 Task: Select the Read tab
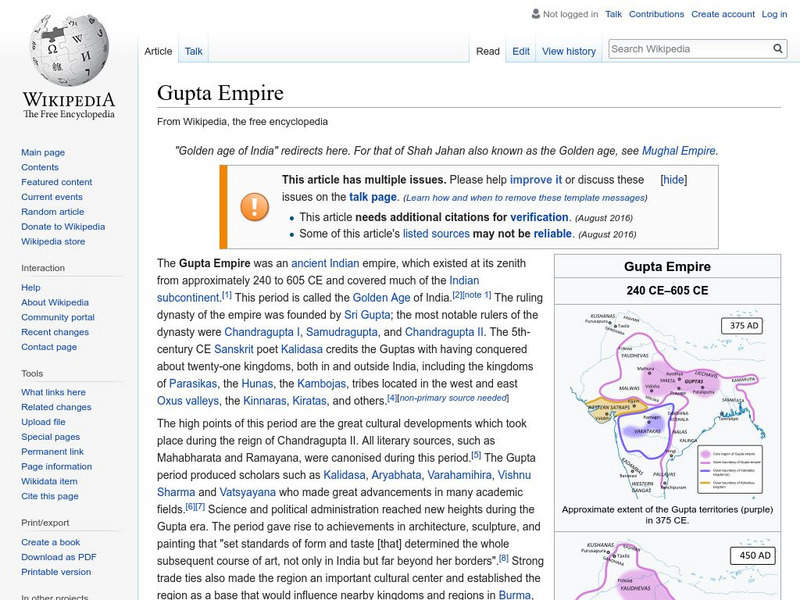click(x=488, y=51)
